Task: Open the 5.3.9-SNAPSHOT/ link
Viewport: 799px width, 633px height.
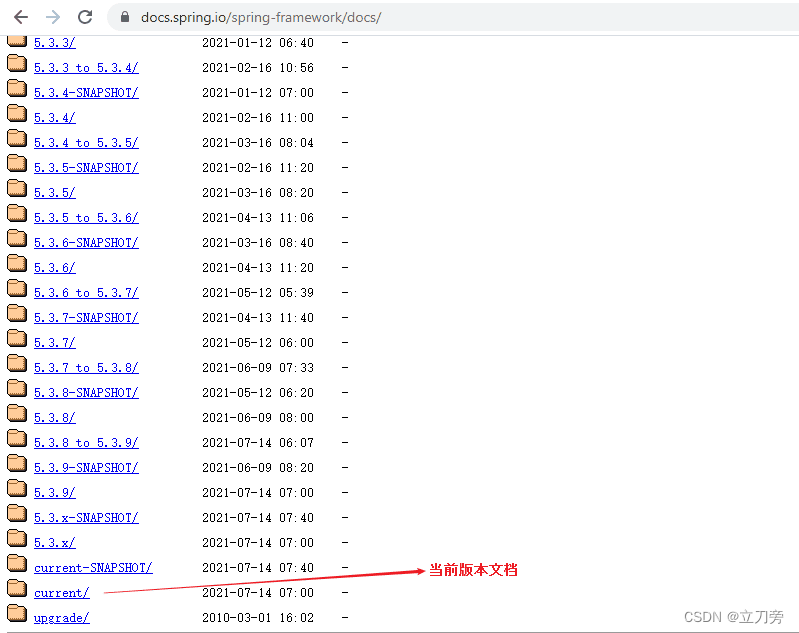Action: point(86,467)
